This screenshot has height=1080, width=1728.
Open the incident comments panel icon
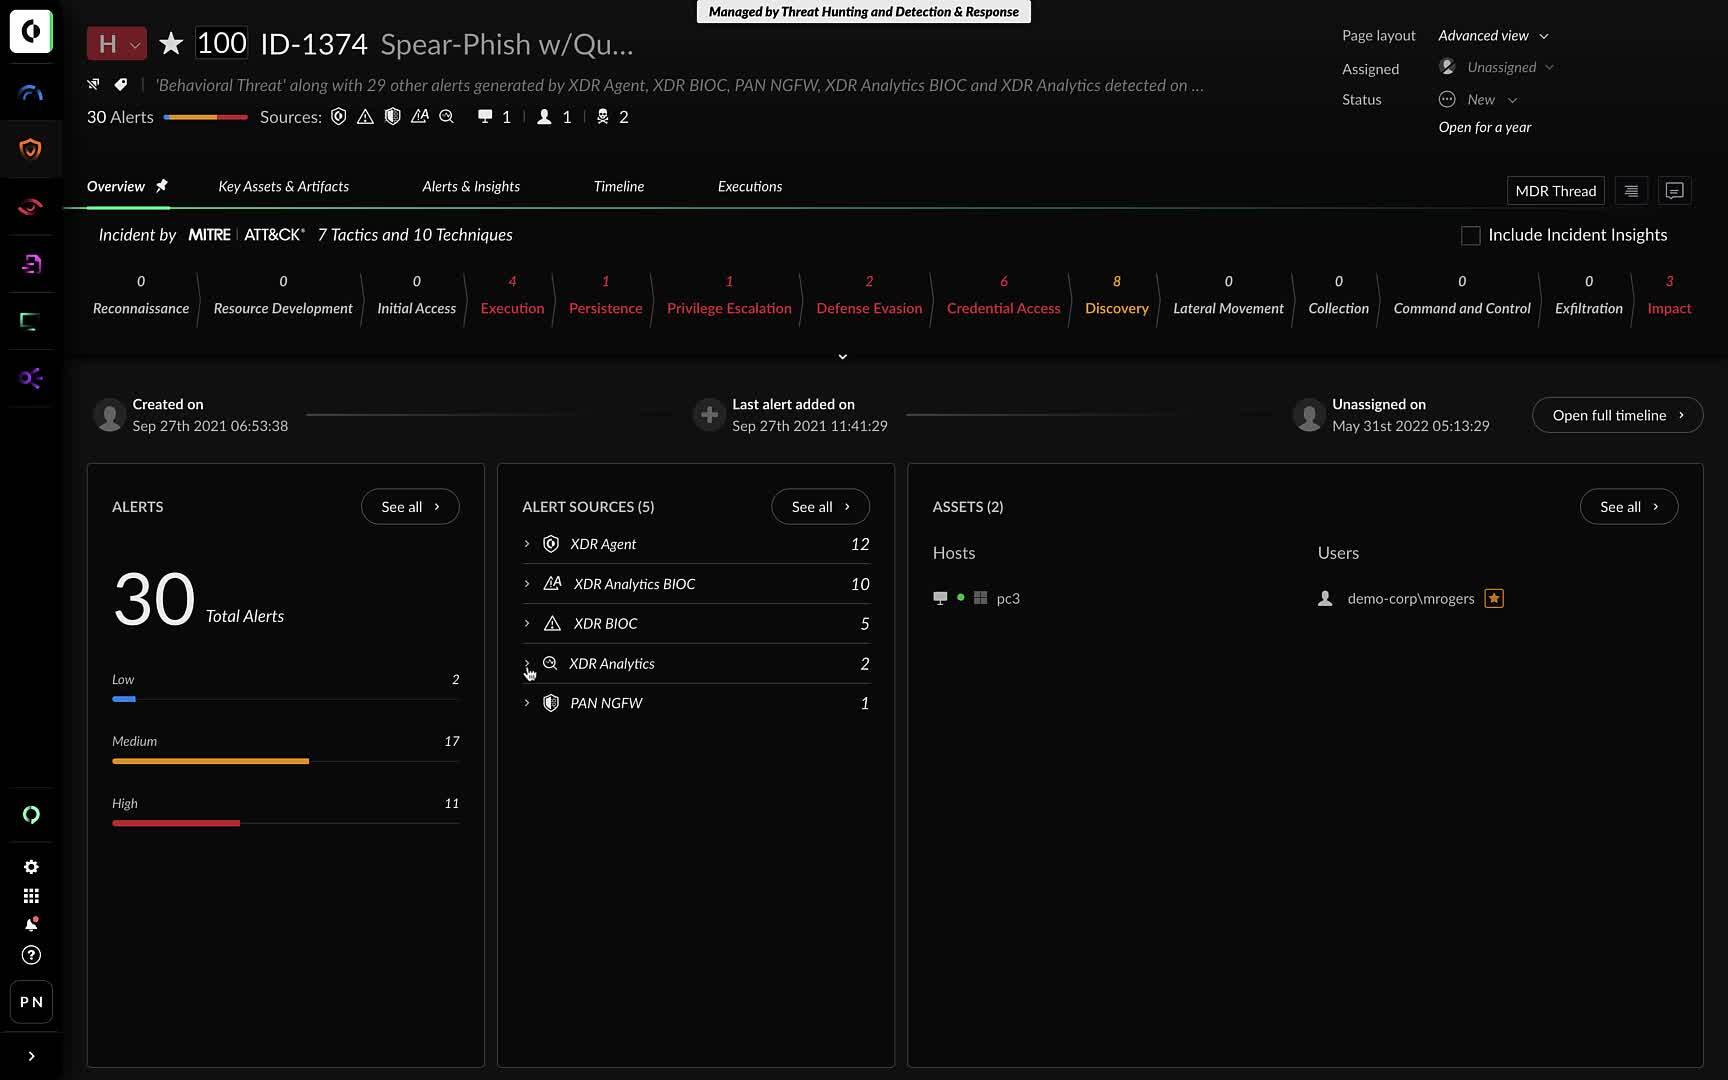(x=1675, y=191)
